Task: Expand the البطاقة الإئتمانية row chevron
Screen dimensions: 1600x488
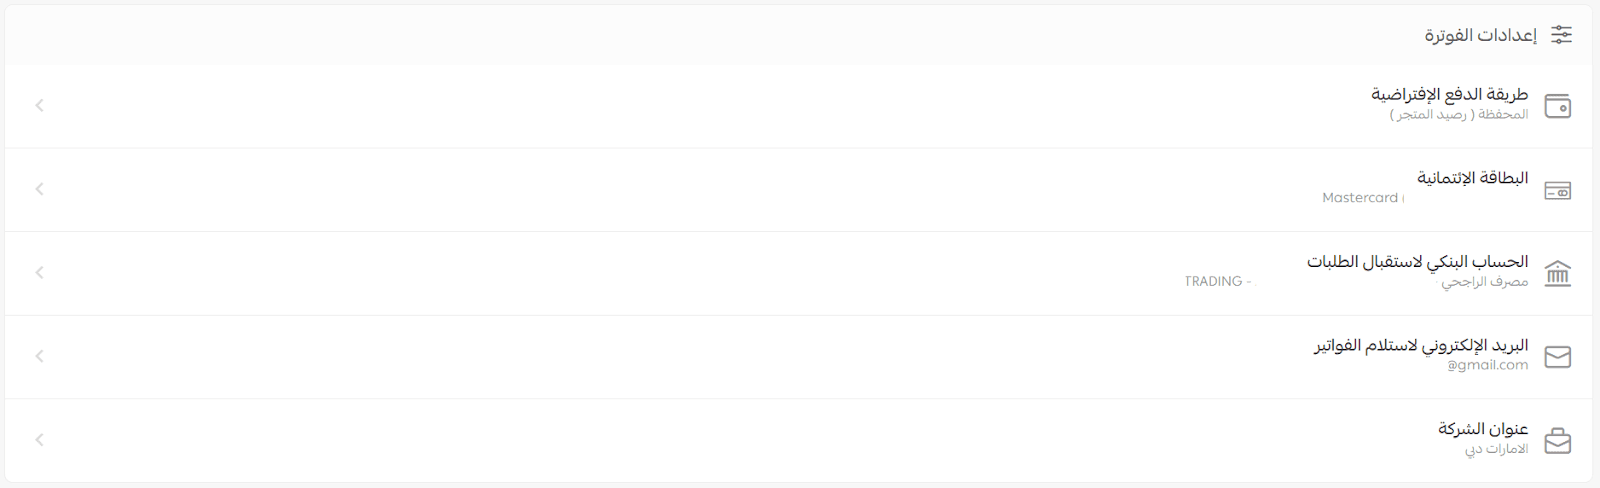Action: [x=39, y=189]
